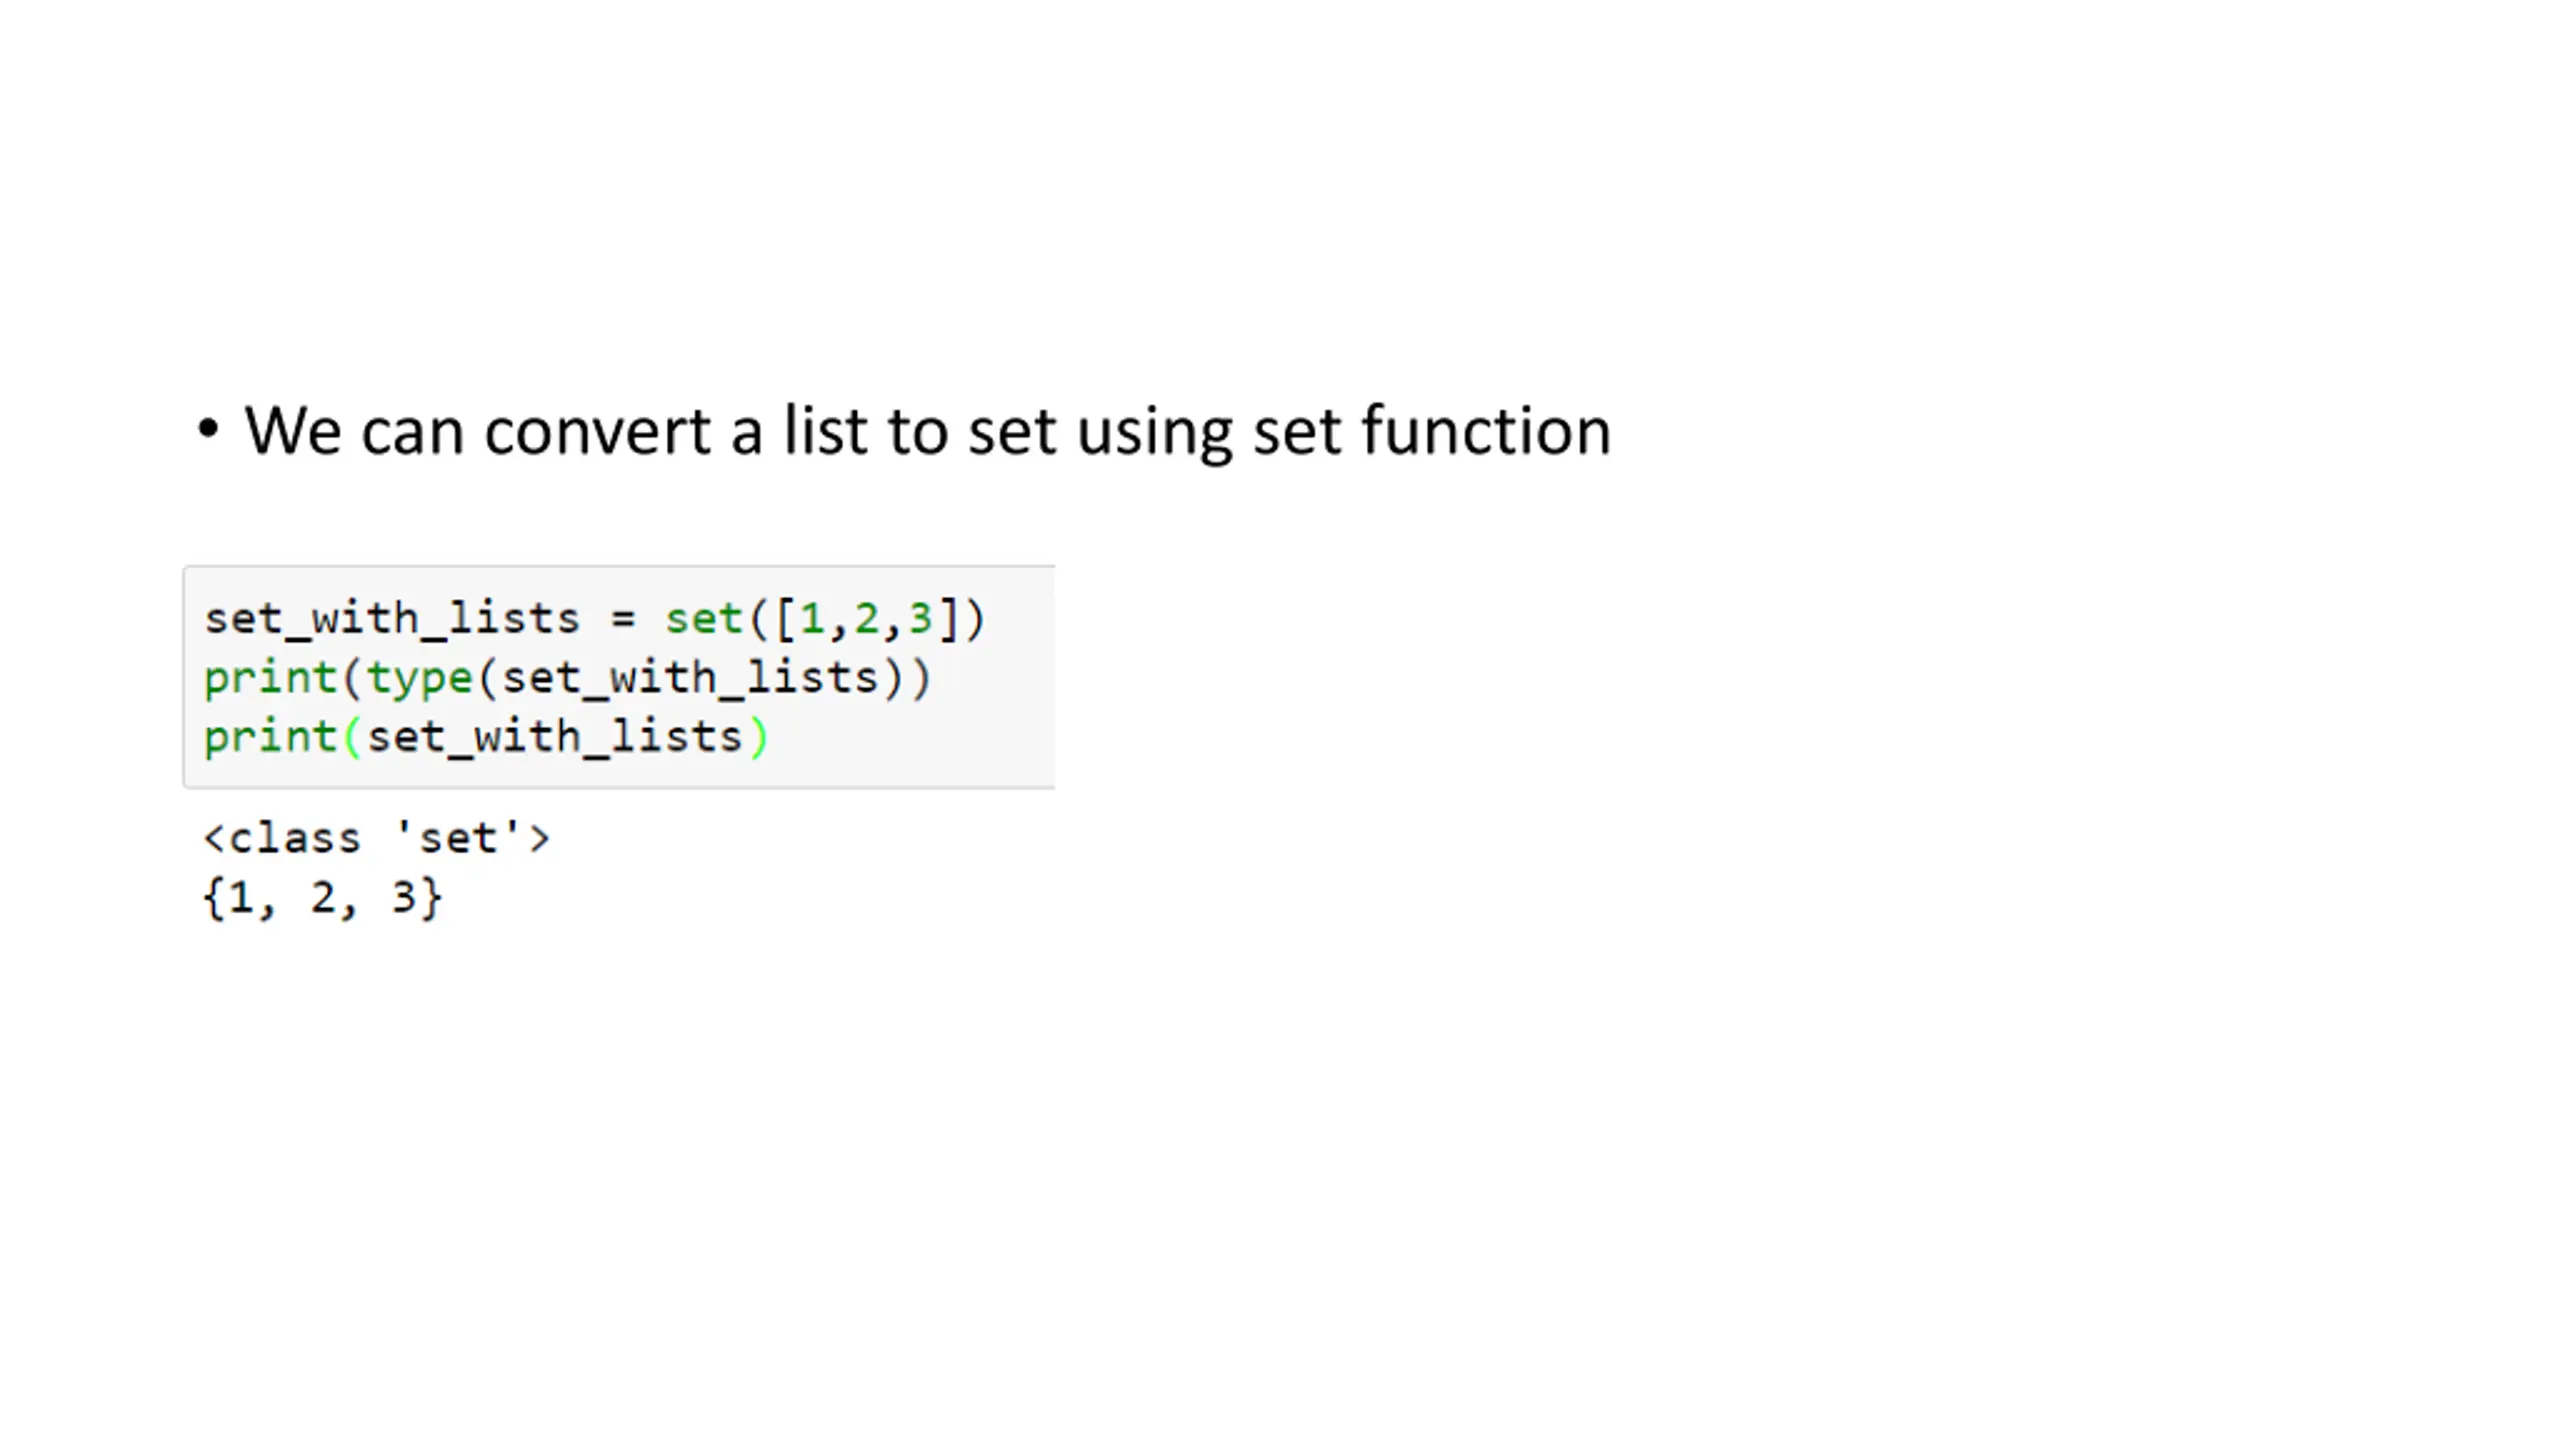Screen dimensions: 2560x1440
Task: Click the equals sign in the assignment
Action: (623, 619)
